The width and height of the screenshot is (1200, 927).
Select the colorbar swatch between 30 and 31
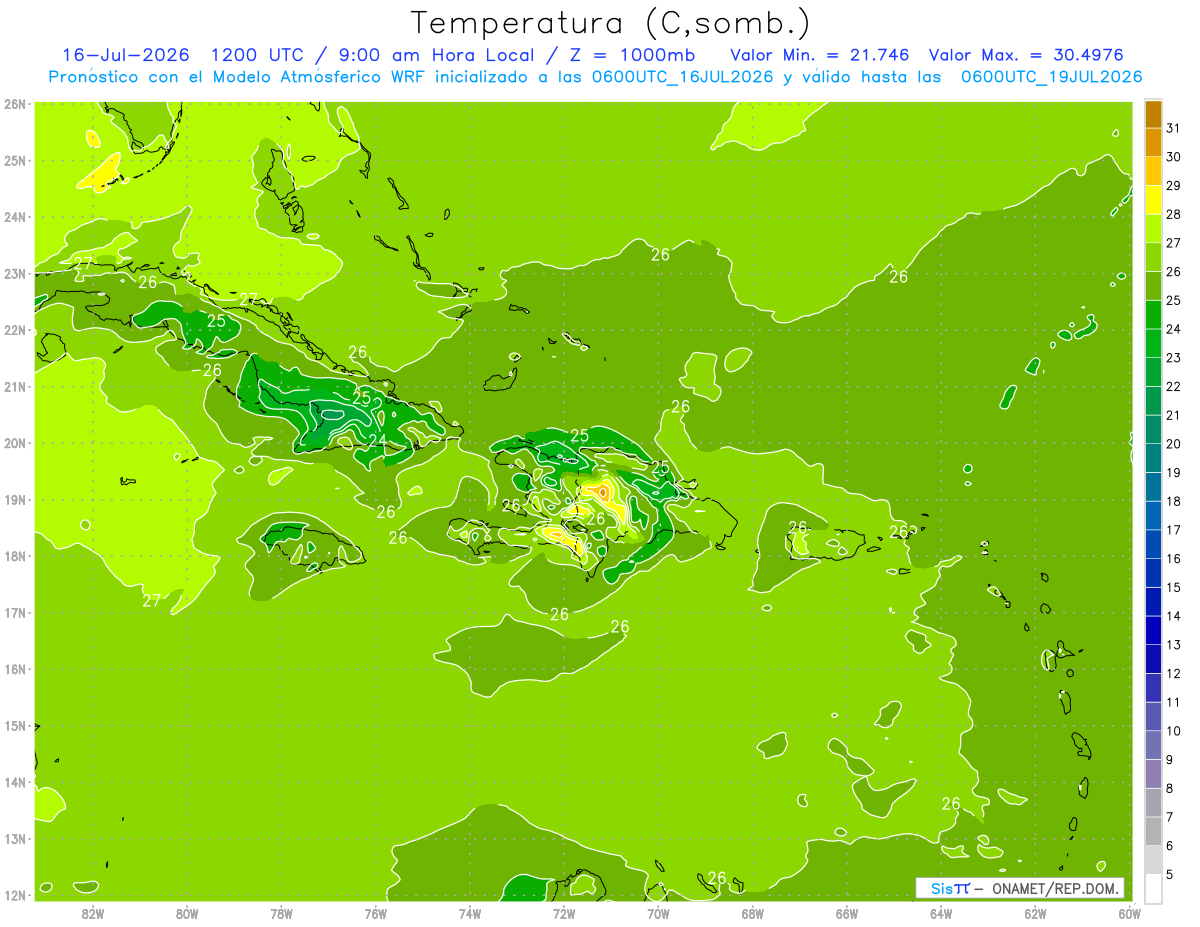point(1153,142)
